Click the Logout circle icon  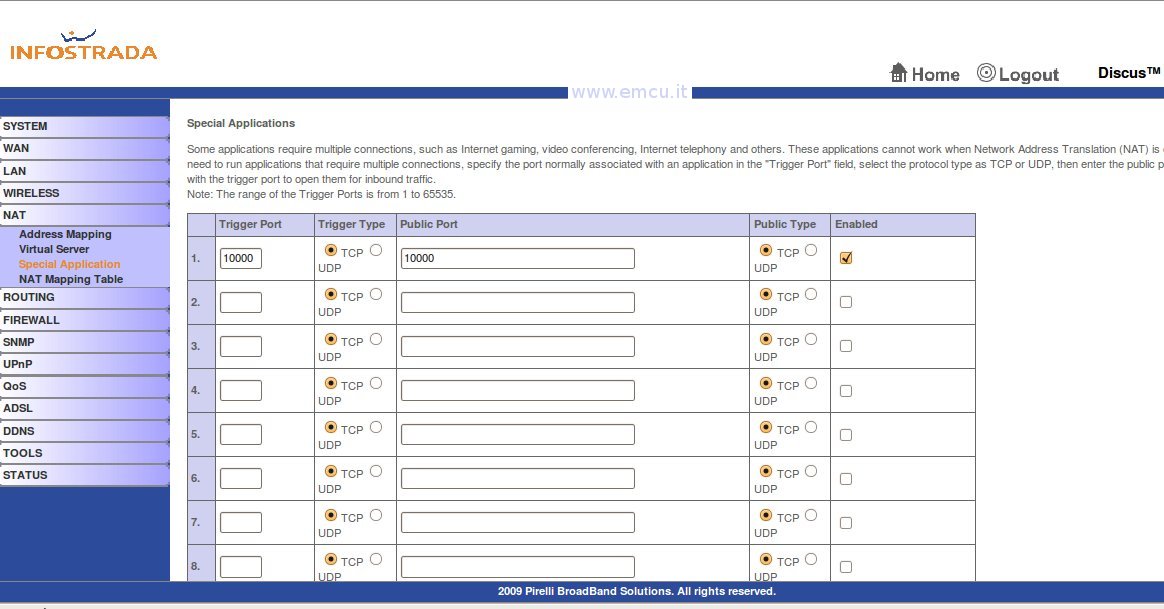click(986, 73)
